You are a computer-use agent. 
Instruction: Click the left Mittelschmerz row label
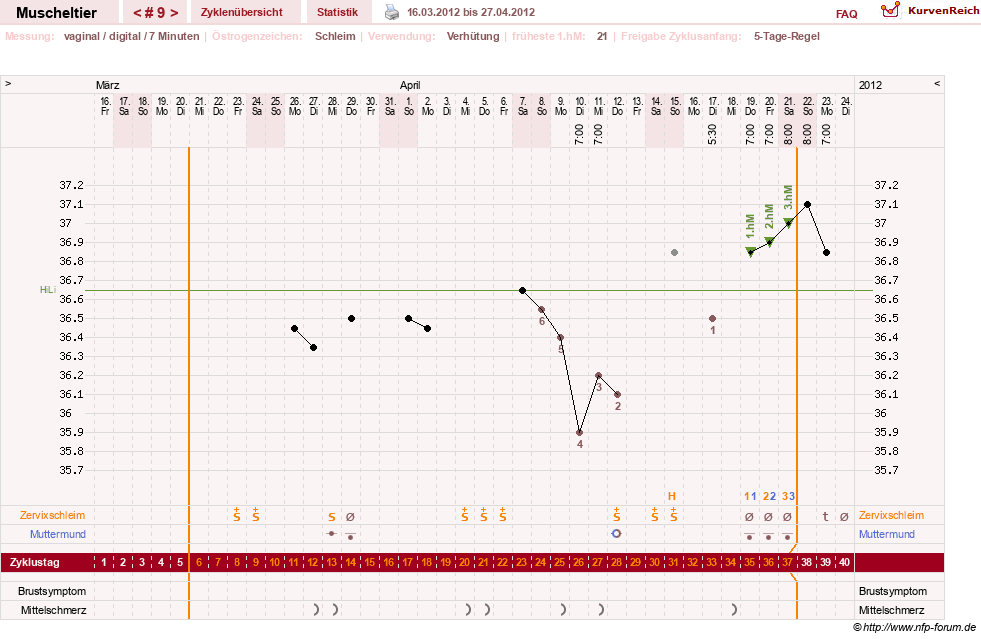[x=54, y=610]
